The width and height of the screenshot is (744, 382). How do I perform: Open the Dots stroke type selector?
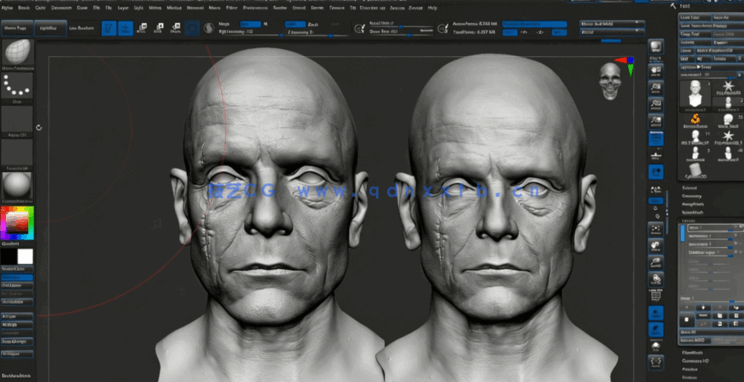tap(18, 85)
